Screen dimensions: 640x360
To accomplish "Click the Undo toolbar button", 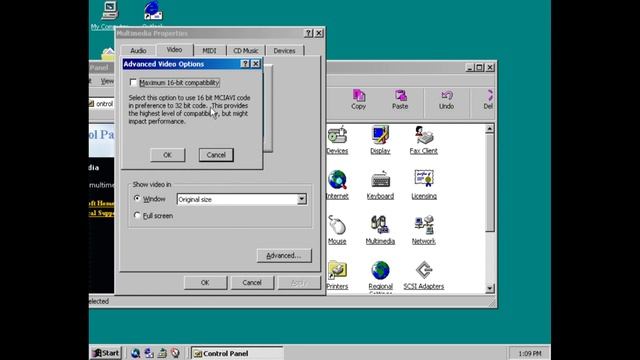I will coord(447,99).
